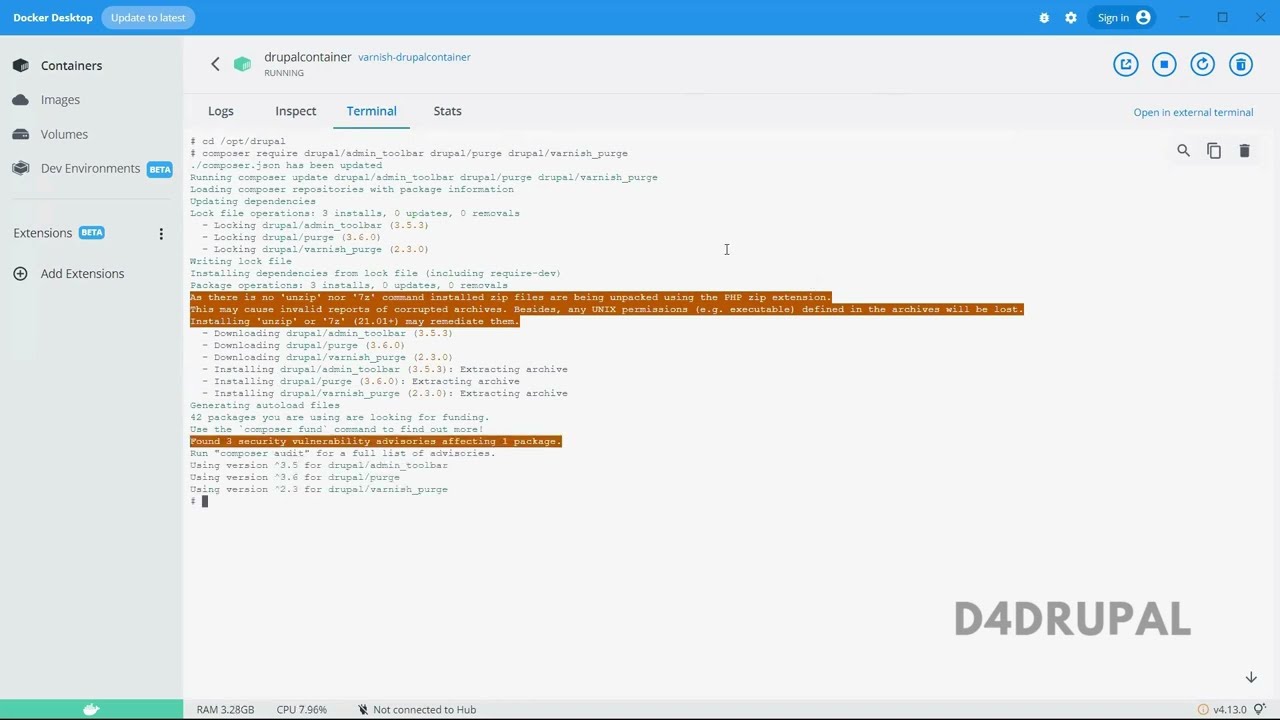Copy terminal output to clipboard
The height and width of the screenshot is (720, 1280).
[1214, 151]
